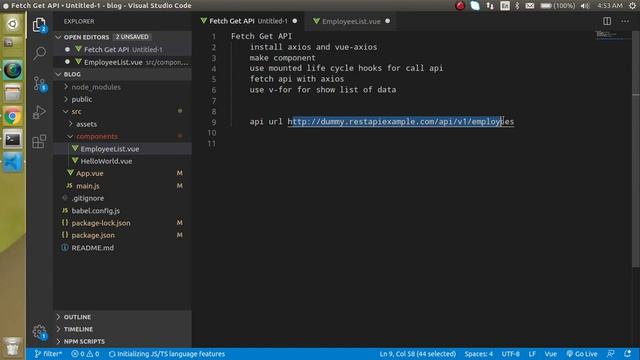Image resolution: width=640 pixels, height=360 pixels.
Task: Open babel.config.js file
Action: (122, 211)
